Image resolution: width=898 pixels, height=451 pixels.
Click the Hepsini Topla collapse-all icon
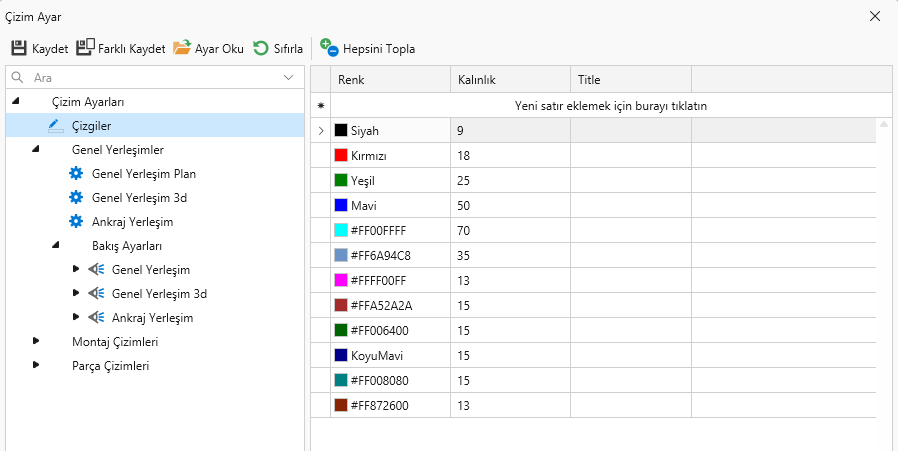pos(329,48)
